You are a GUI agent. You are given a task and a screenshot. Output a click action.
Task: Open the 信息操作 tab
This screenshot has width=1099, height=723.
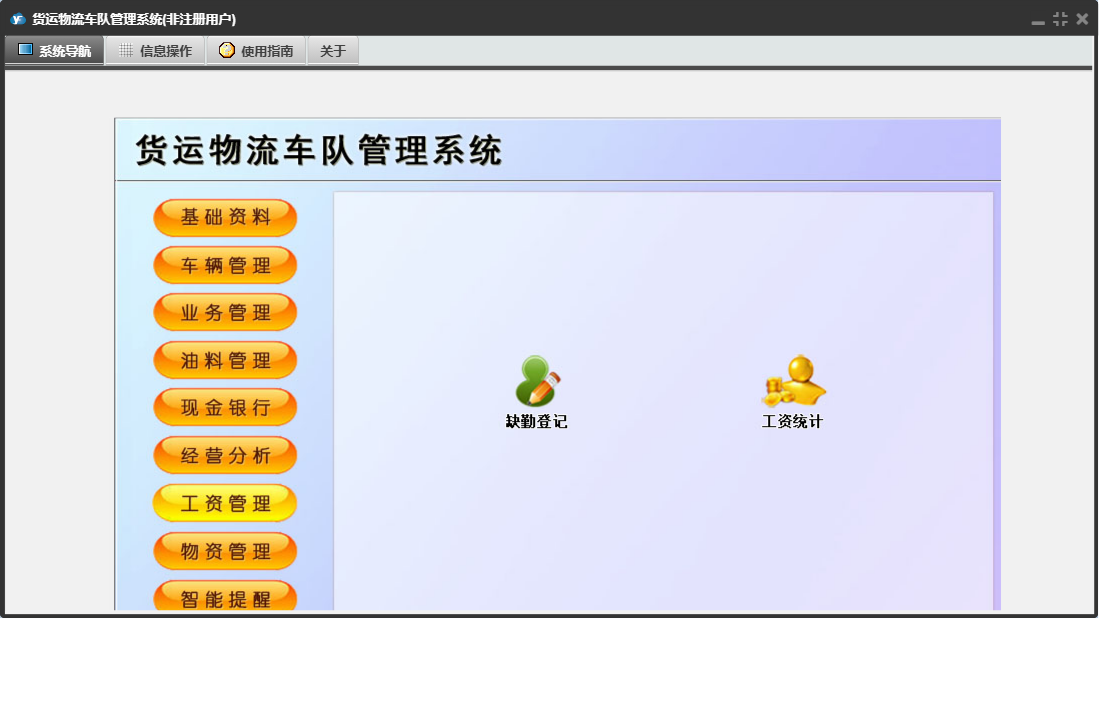click(x=155, y=51)
